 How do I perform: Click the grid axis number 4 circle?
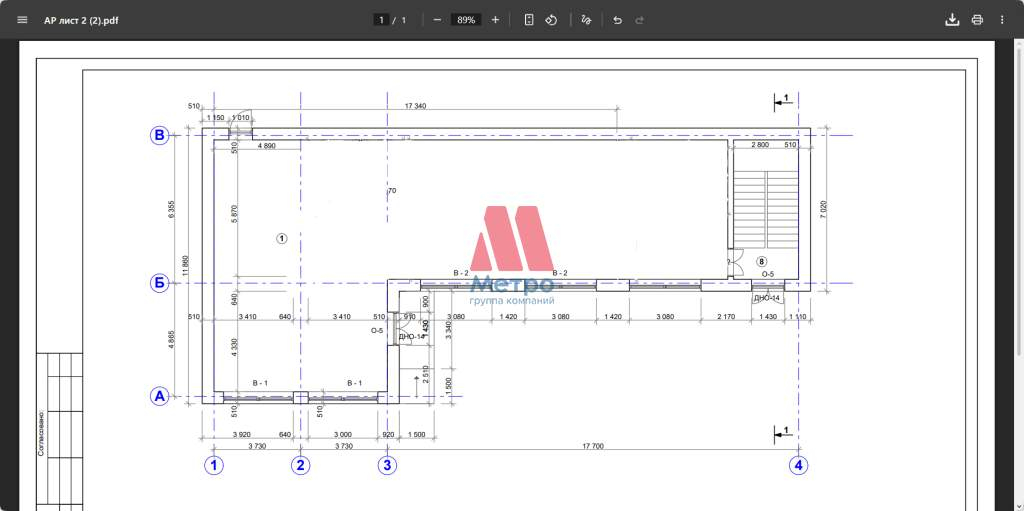click(797, 464)
